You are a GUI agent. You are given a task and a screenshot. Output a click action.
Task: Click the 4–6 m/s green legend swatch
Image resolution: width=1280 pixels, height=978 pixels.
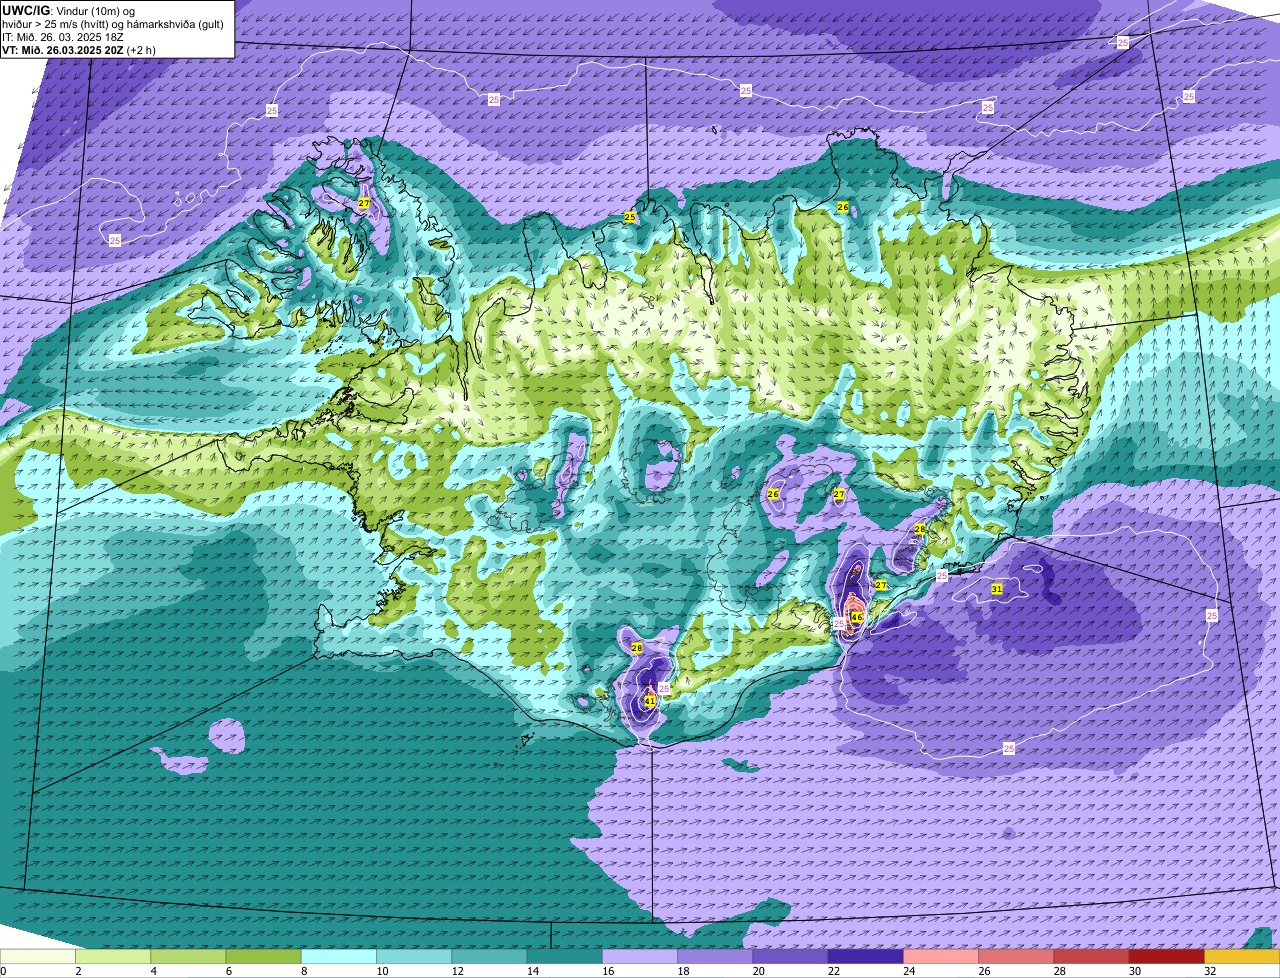[x=188, y=956]
